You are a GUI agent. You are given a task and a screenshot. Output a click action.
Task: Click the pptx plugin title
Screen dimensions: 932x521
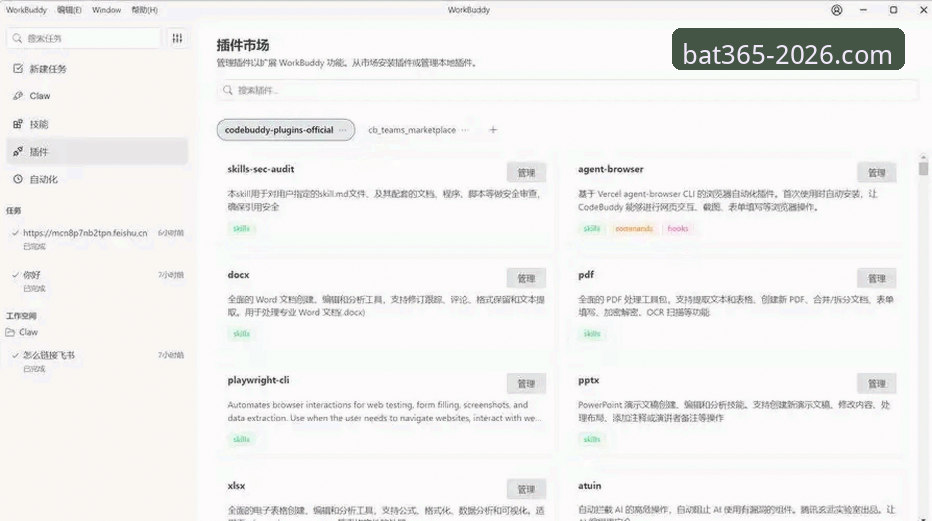coord(588,380)
